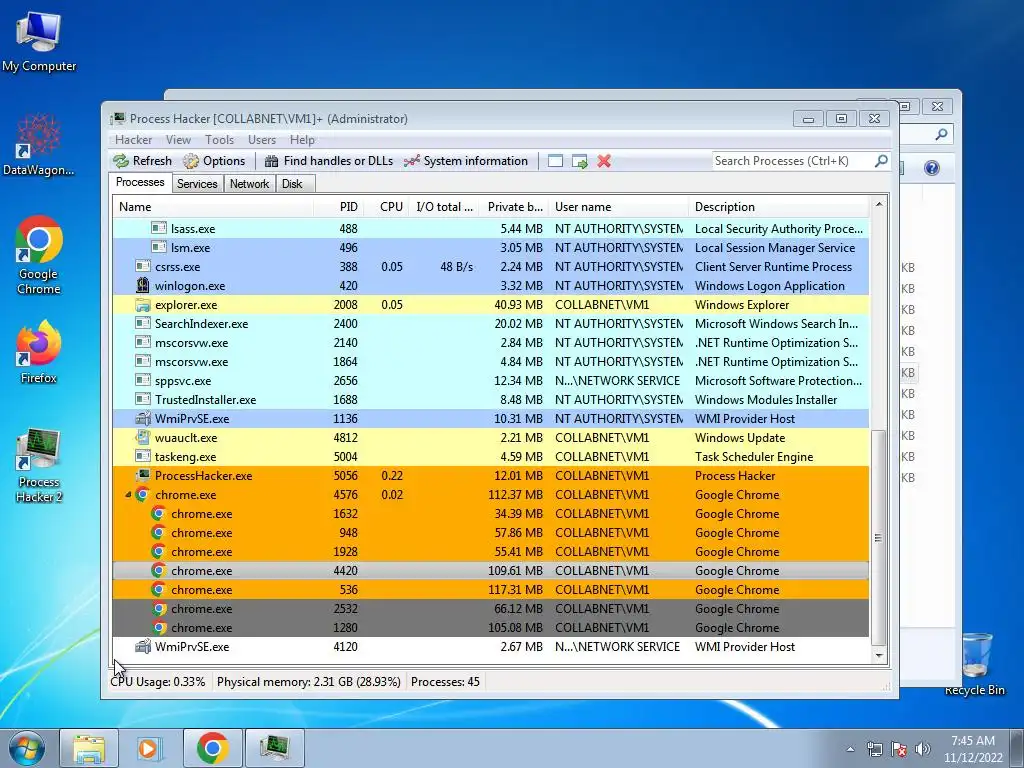Click the help icon in the background window
Viewport: 1024px width, 768px height.
click(x=932, y=168)
